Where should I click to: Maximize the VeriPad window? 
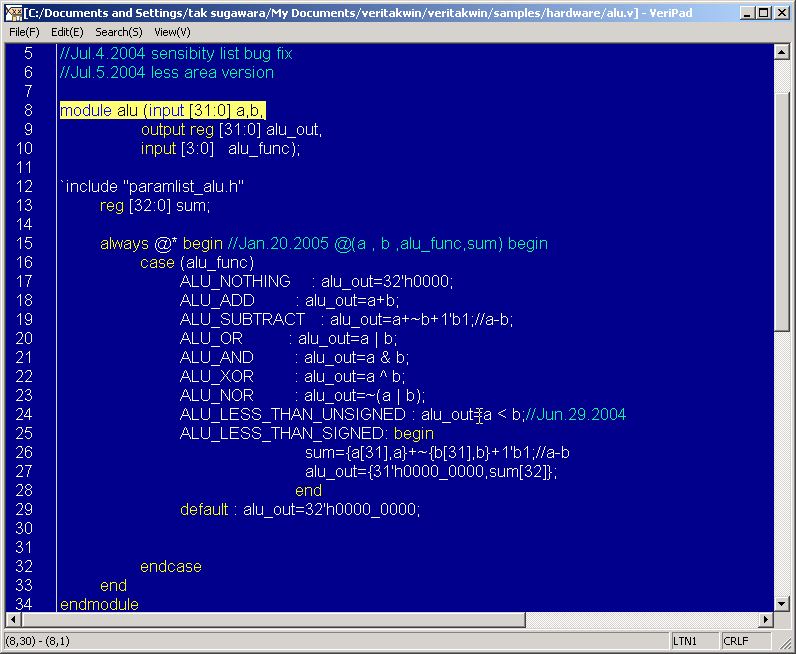[x=764, y=13]
